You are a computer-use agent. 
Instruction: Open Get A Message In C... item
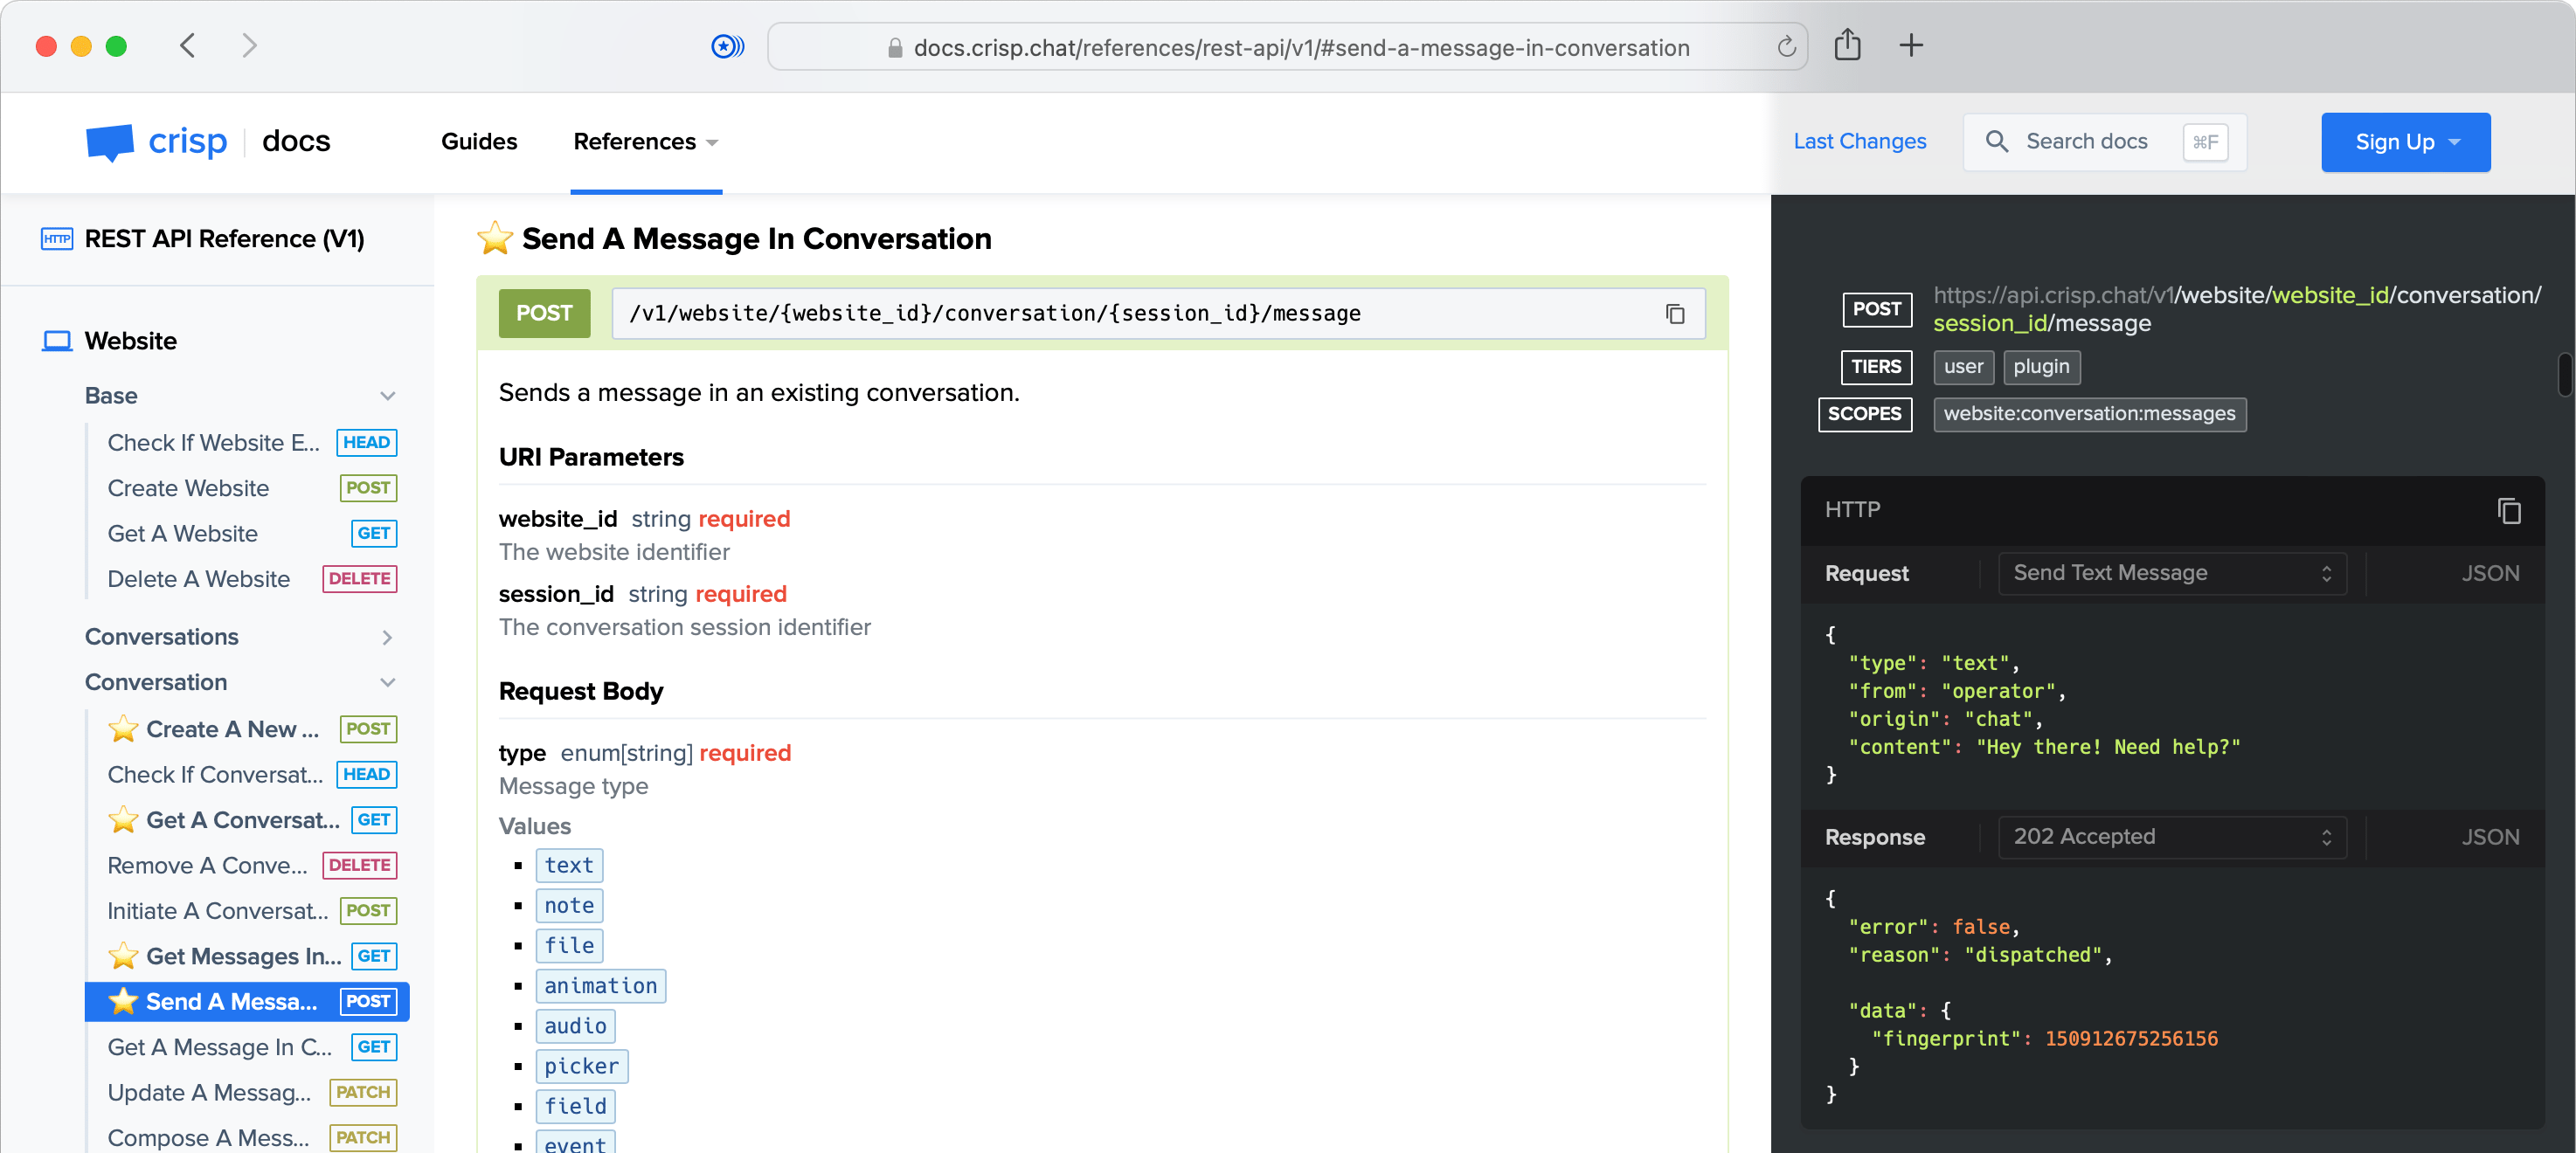(251, 1047)
